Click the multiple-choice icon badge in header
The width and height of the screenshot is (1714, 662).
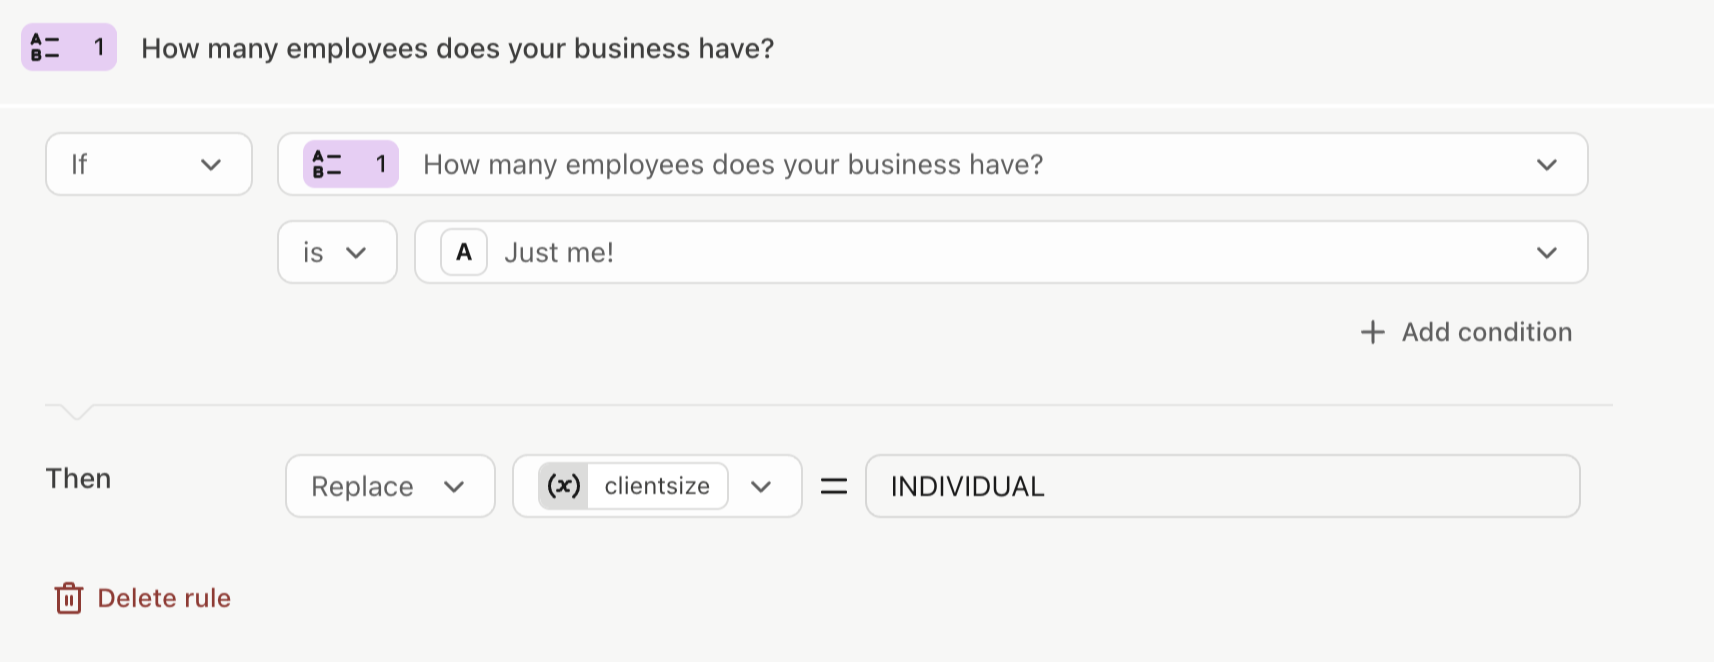click(x=68, y=47)
